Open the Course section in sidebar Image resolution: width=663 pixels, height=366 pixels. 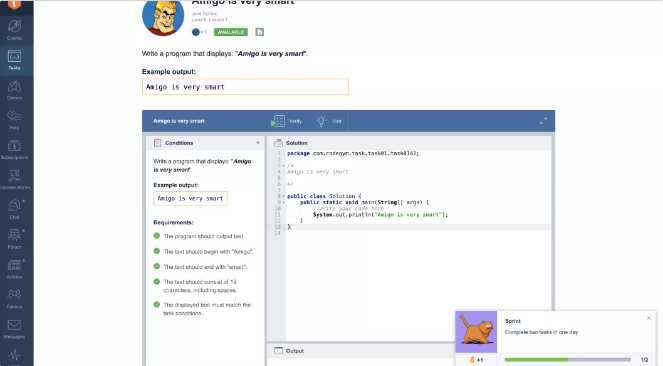[14, 30]
